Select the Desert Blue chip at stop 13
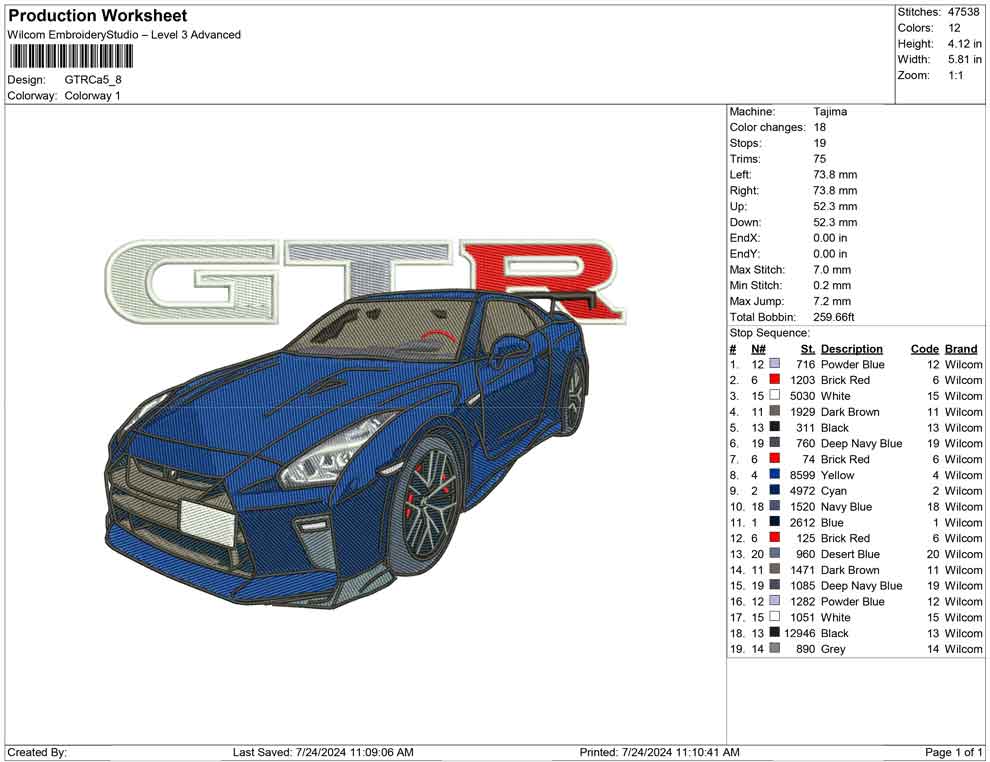 click(775, 554)
